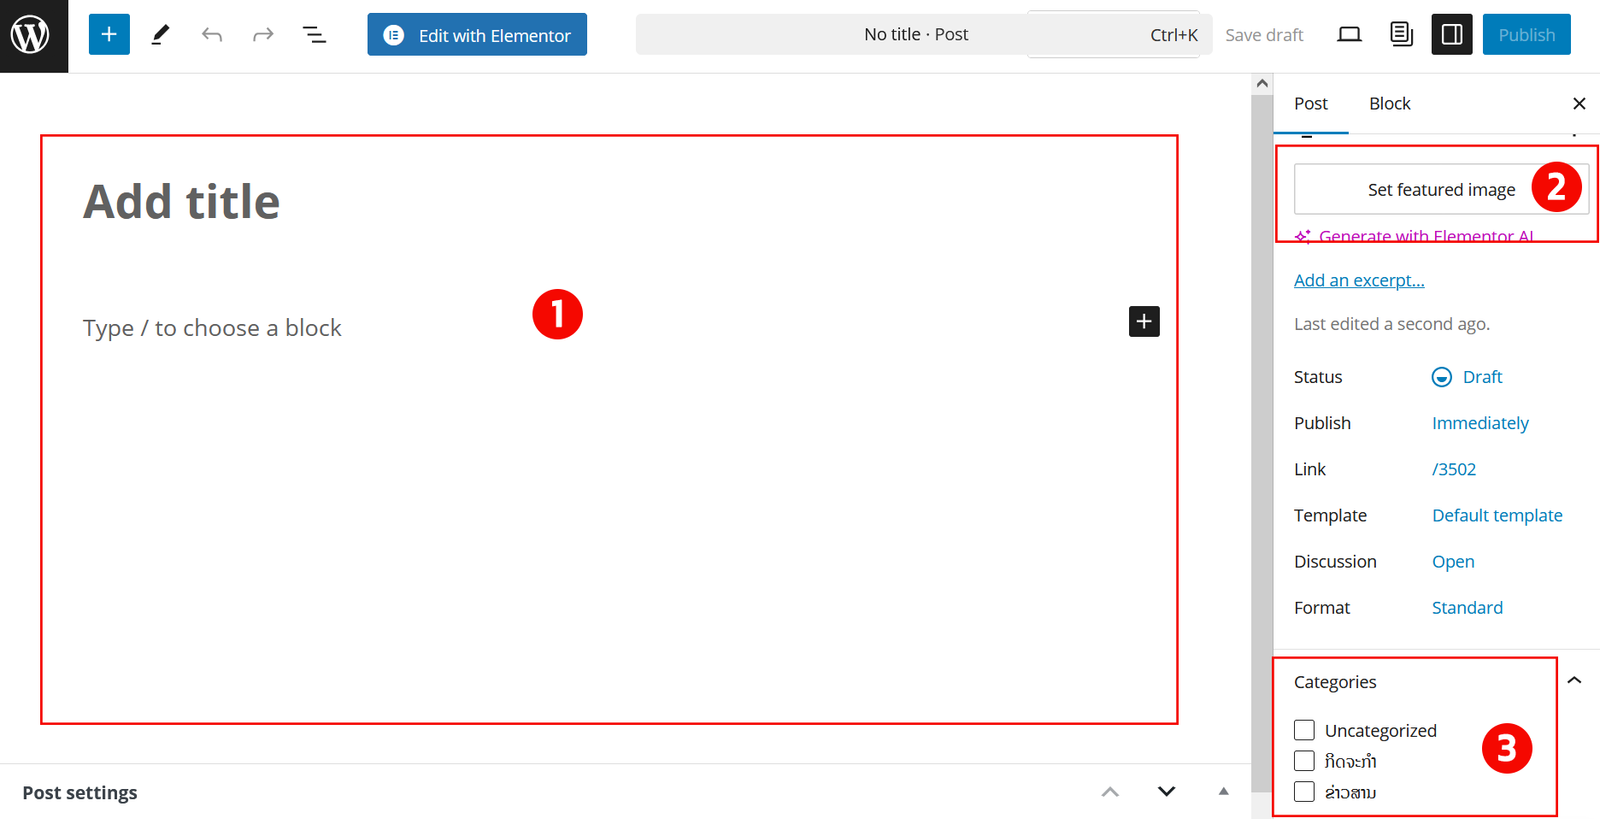Image resolution: width=1600 pixels, height=819 pixels.
Task: Open the Document Overview list icon
Action: (314, 35)
